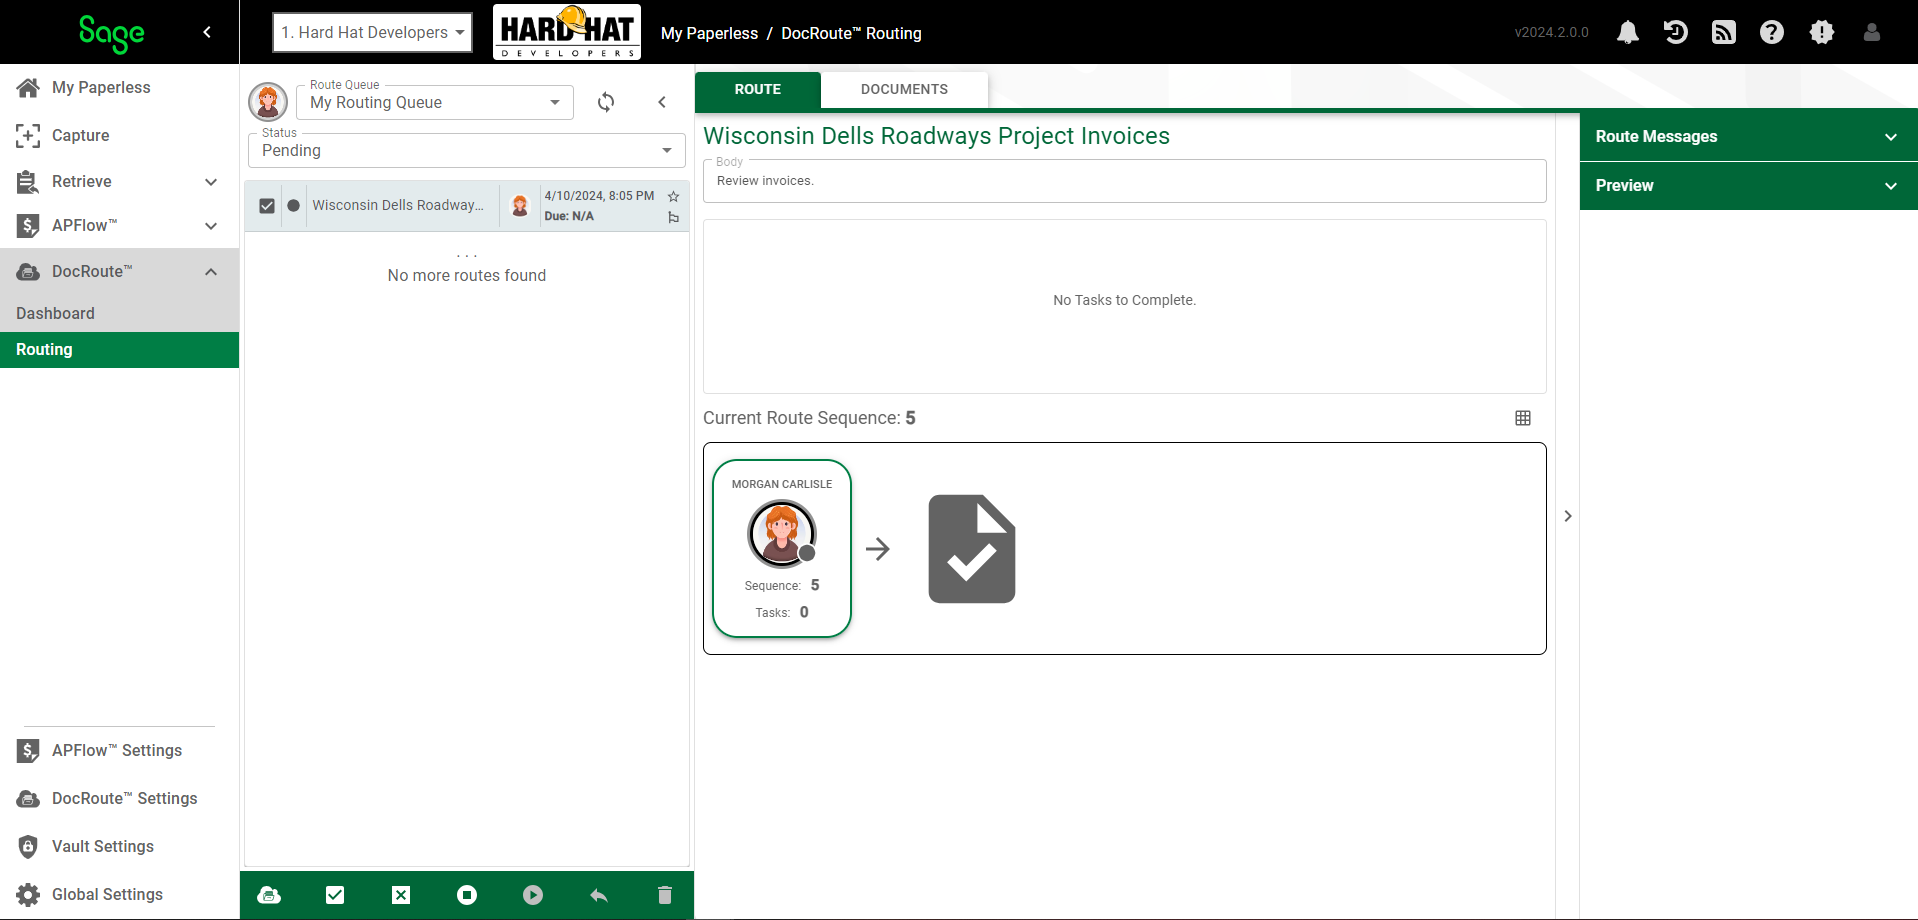Viewport: 1918px width, 920px height.
Task: Select the Morgan Carlisle sequence card
Action: [x=782, y=548]
